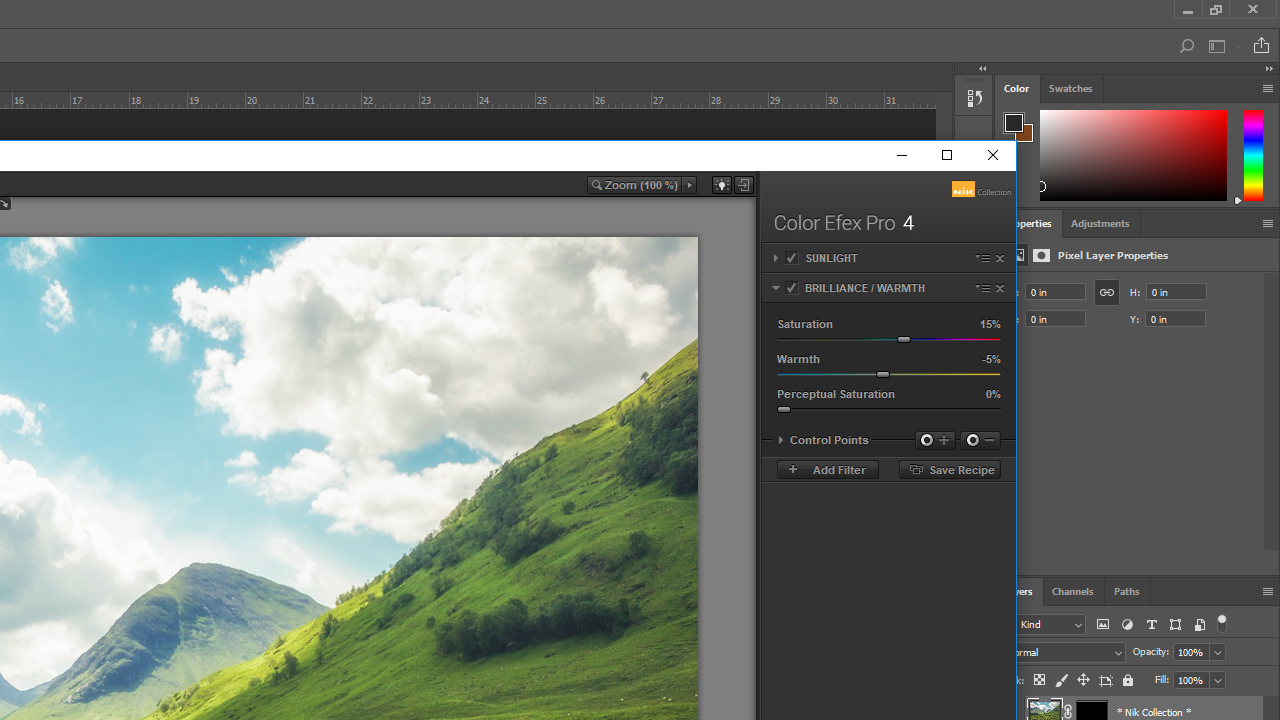Toggle the layer filtering switch
The width and height of the screenshot is (1280, 720).
pyautogui.click(x=1222, y=623)
